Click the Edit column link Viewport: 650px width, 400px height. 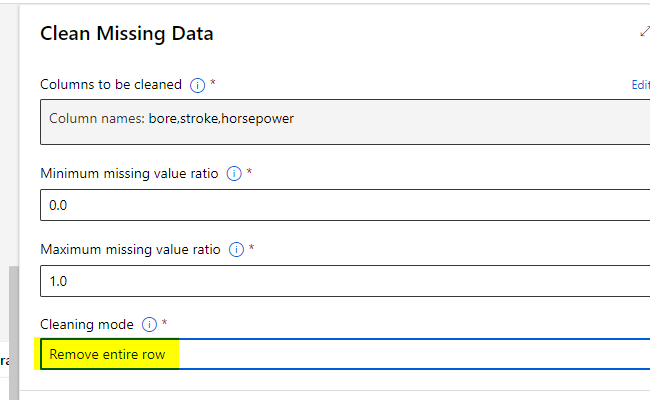coord(640,86)
